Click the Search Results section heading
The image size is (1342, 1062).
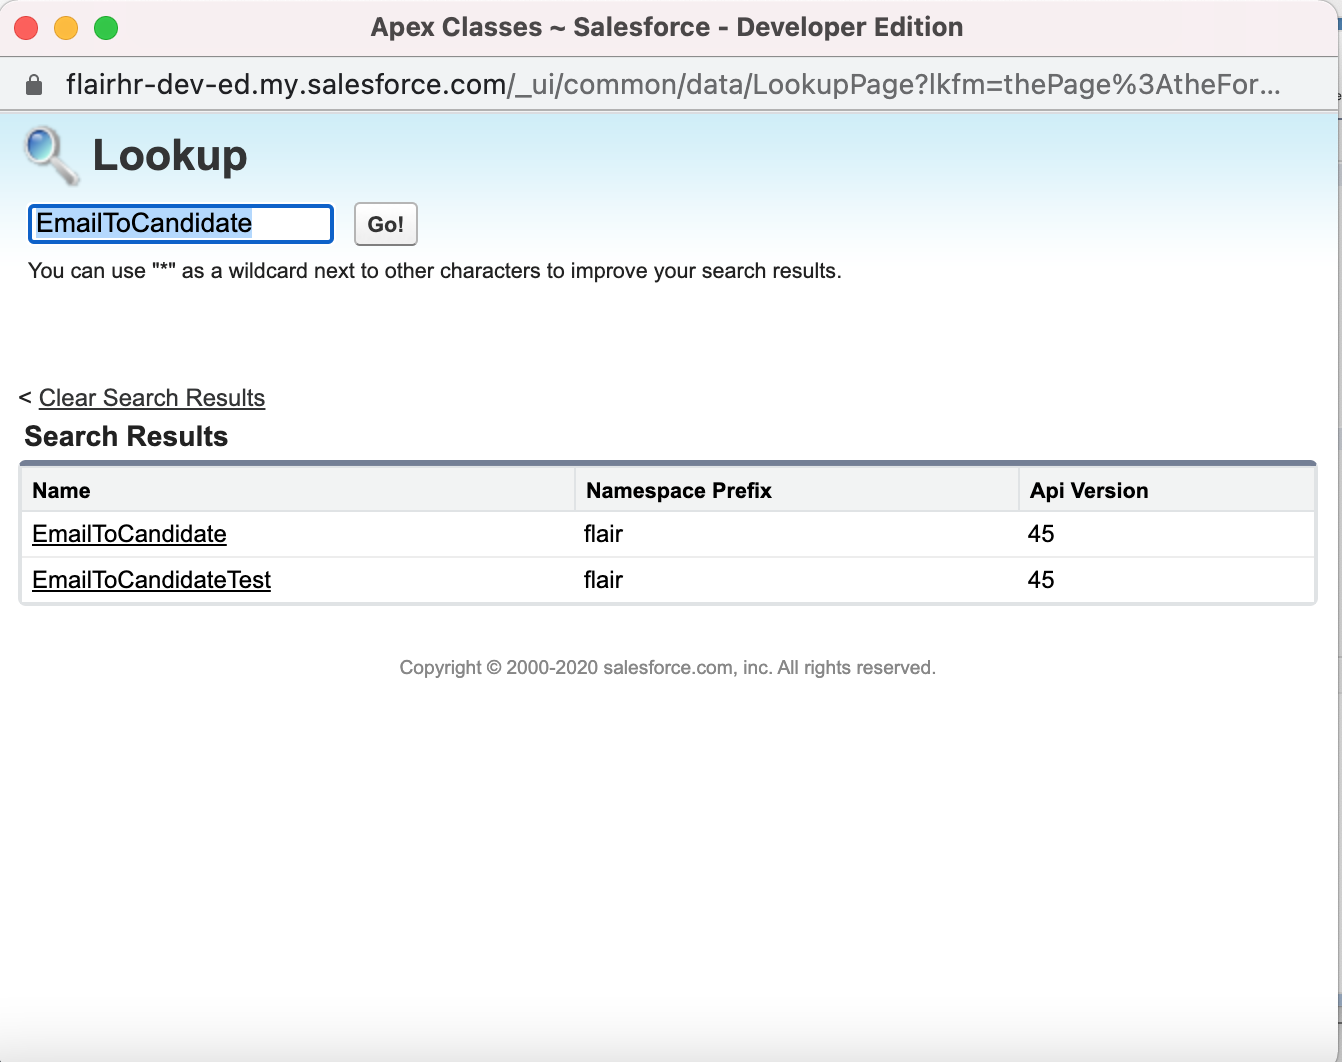pos(126,436)
